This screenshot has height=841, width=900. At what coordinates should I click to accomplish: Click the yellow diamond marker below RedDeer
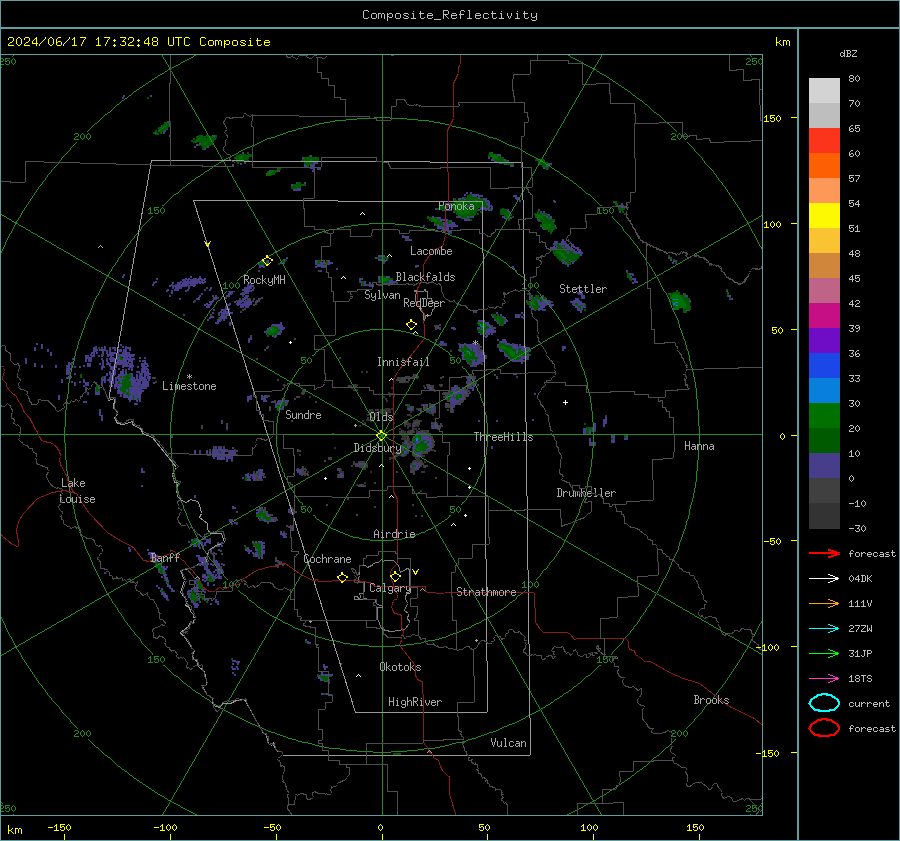tap(411, 325)
